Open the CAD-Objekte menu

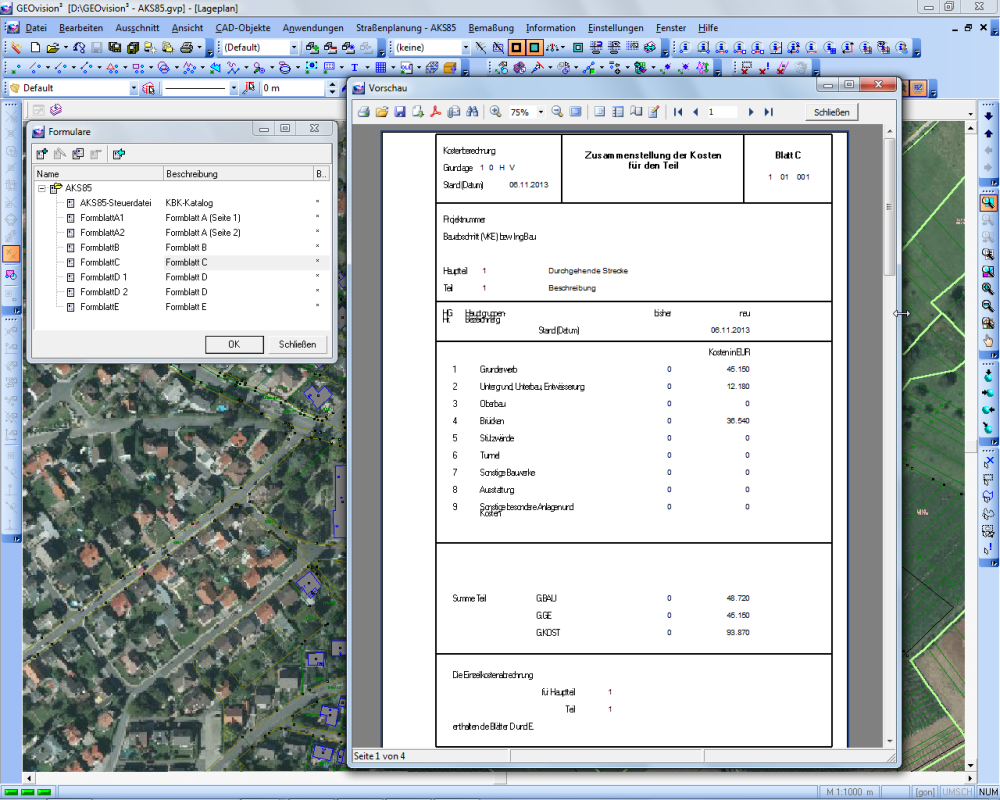(242, 28)
